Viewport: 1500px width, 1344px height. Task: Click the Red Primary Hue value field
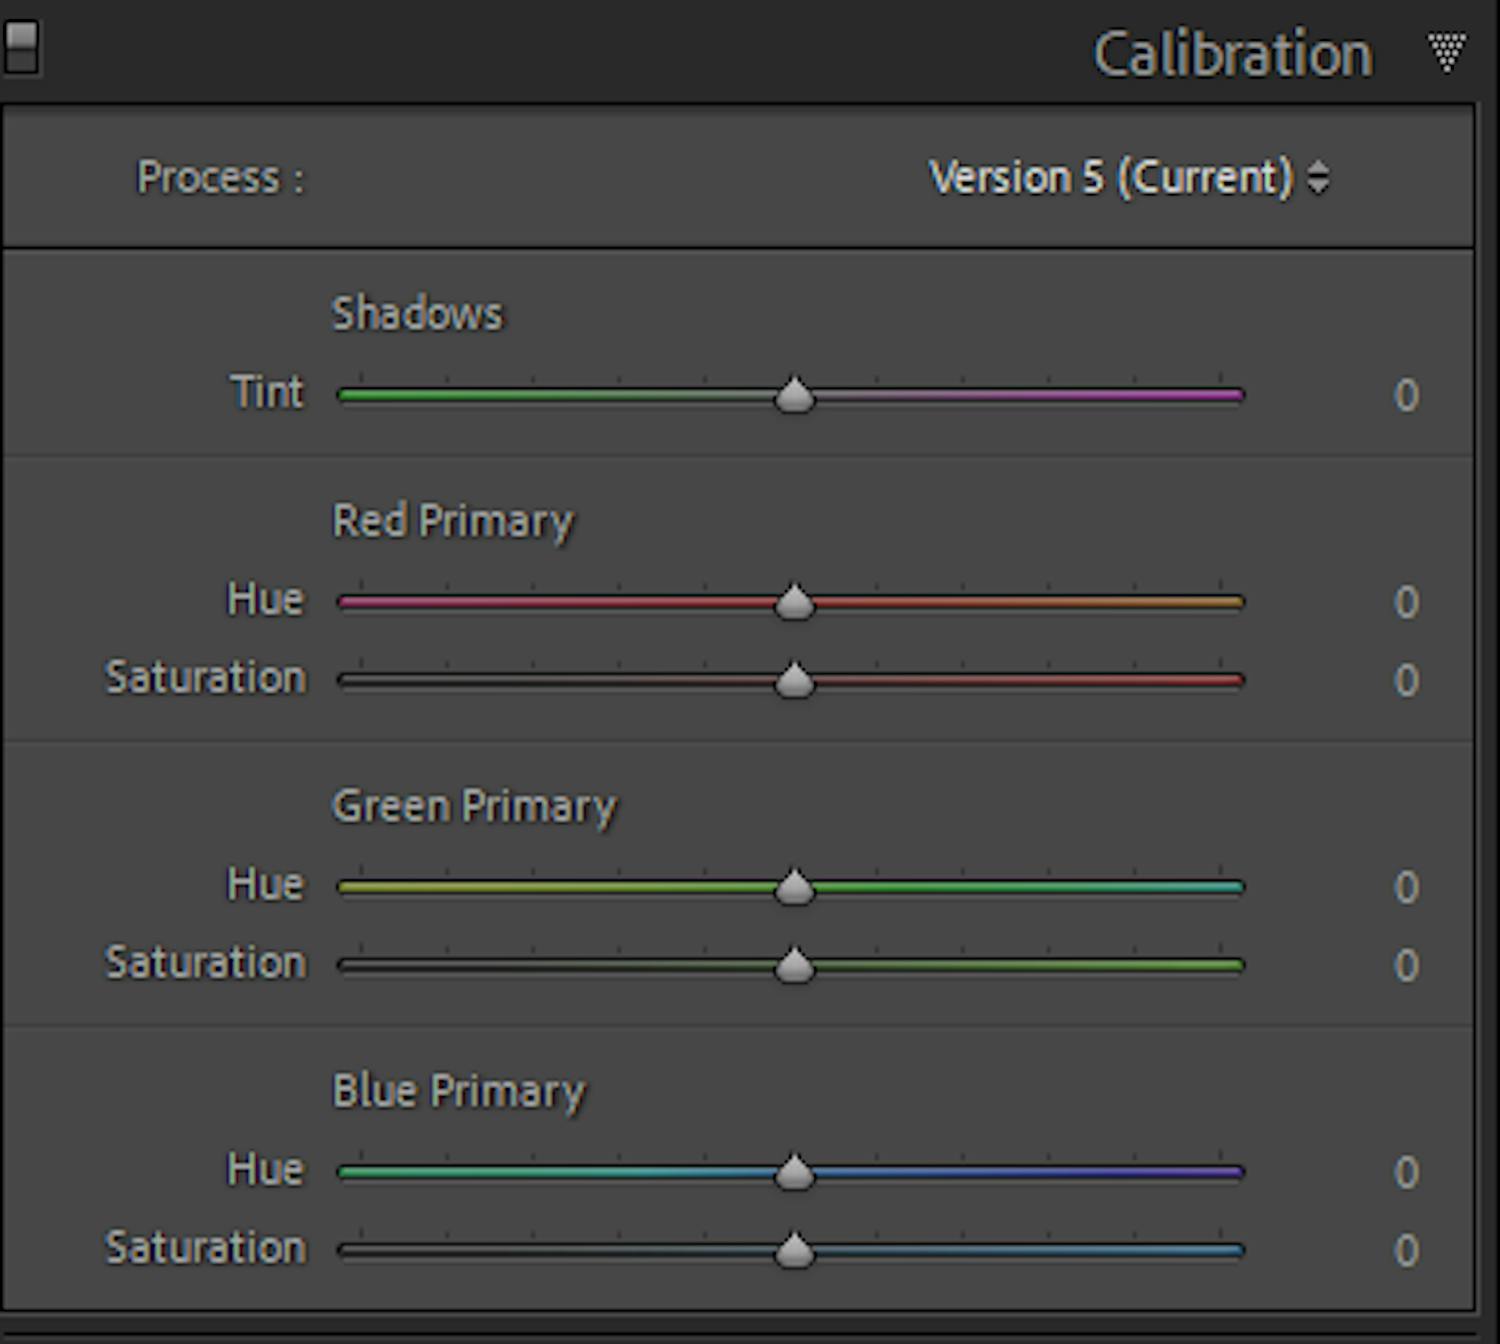click(1405, 603)
